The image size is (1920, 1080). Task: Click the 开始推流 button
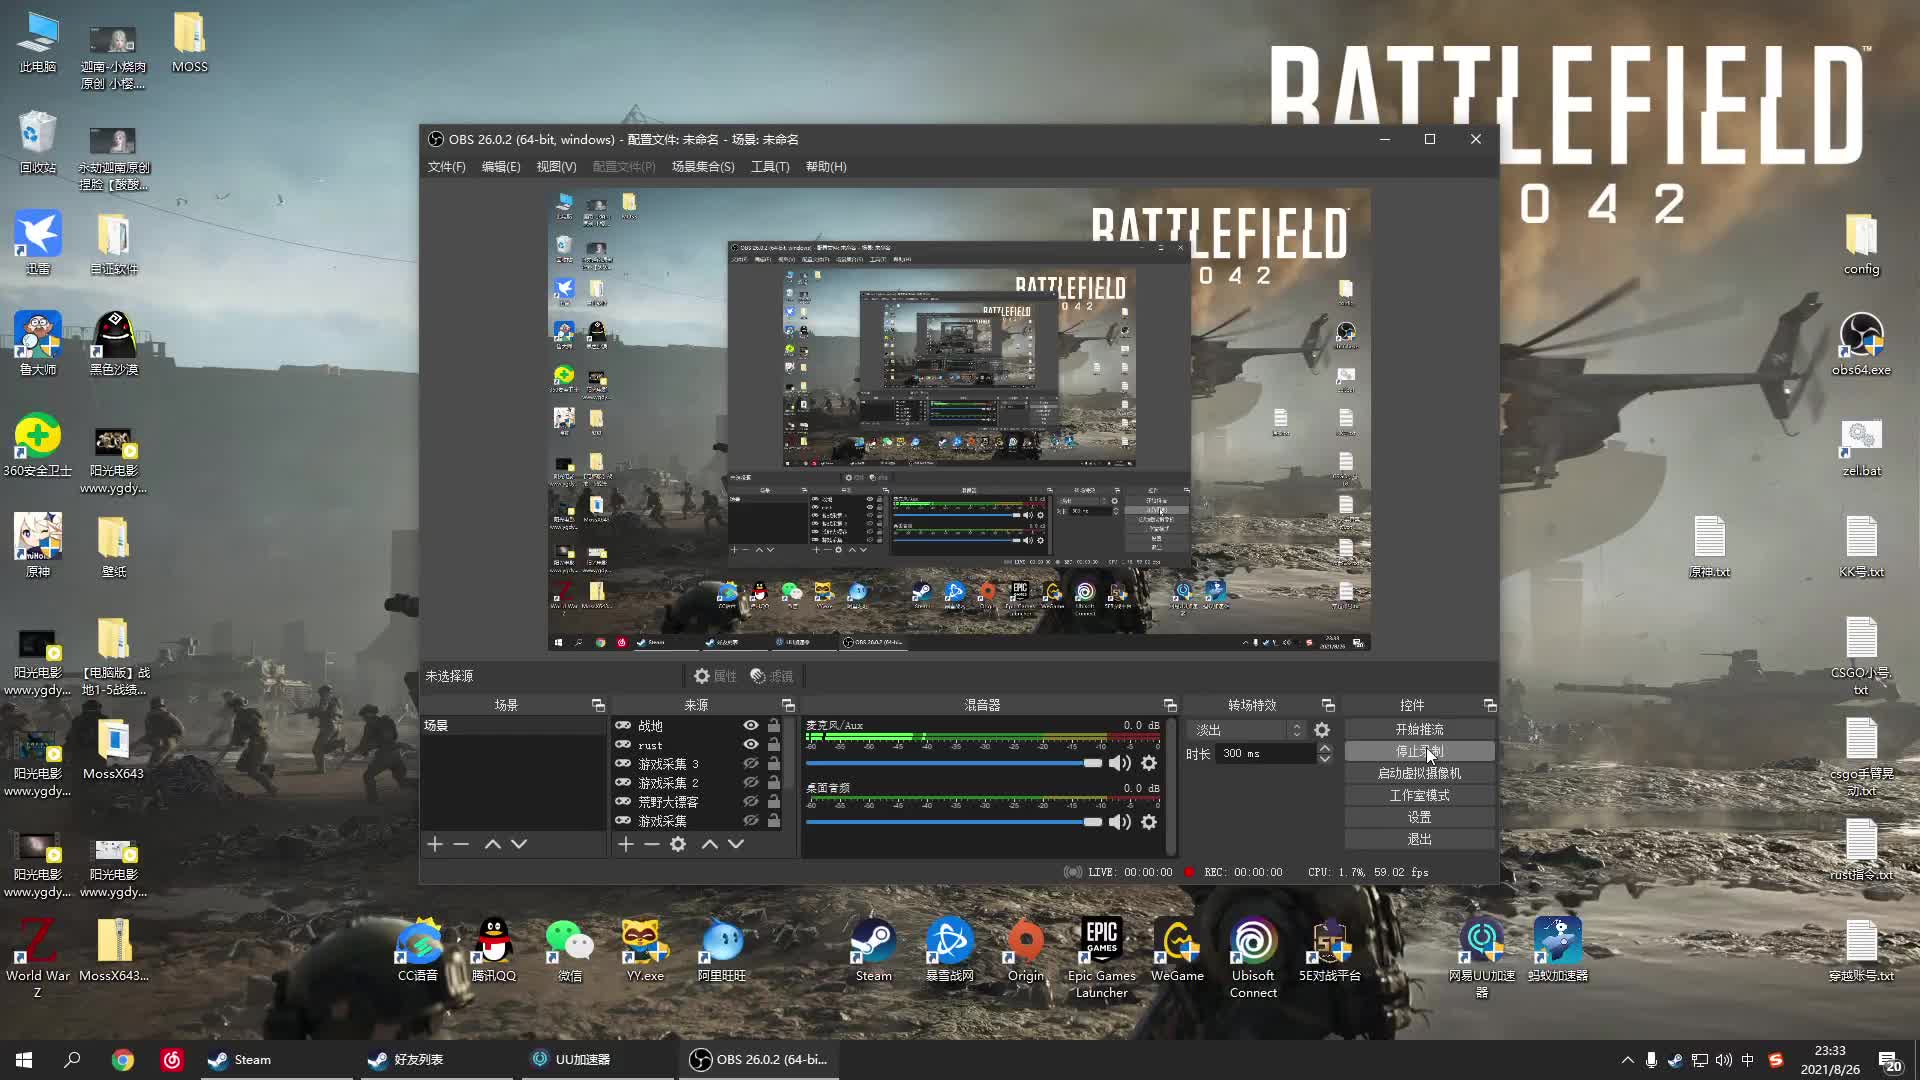[x=1419, y=729]
